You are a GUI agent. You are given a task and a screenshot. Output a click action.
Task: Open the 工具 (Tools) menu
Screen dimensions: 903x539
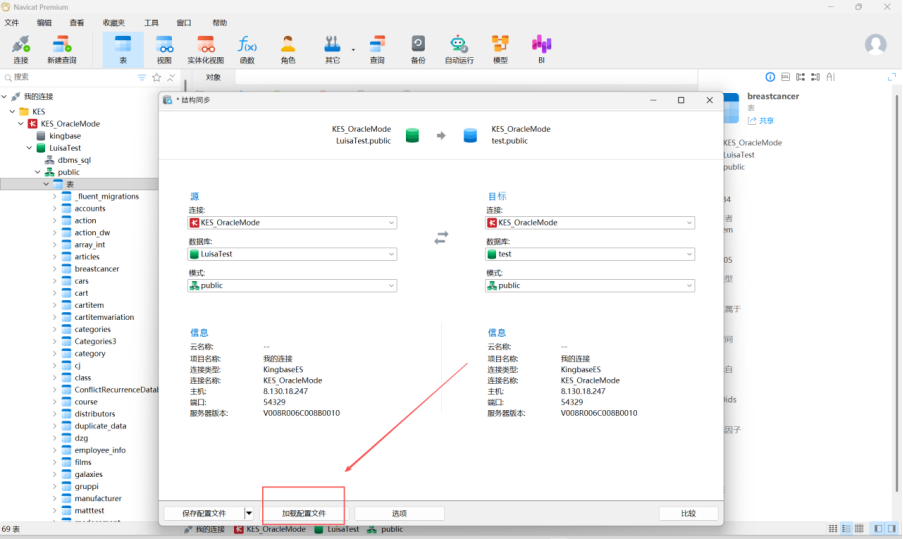(151, 22)
